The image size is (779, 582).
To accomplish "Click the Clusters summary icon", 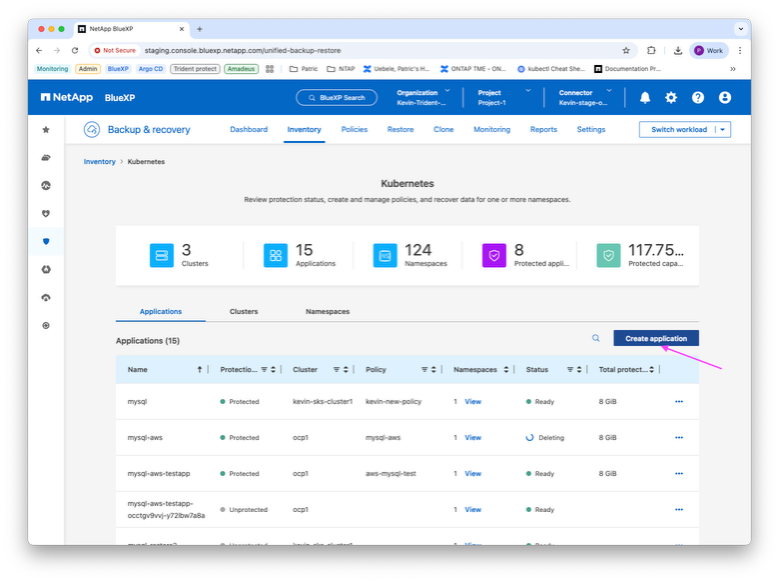I will (x=162, y=255).
